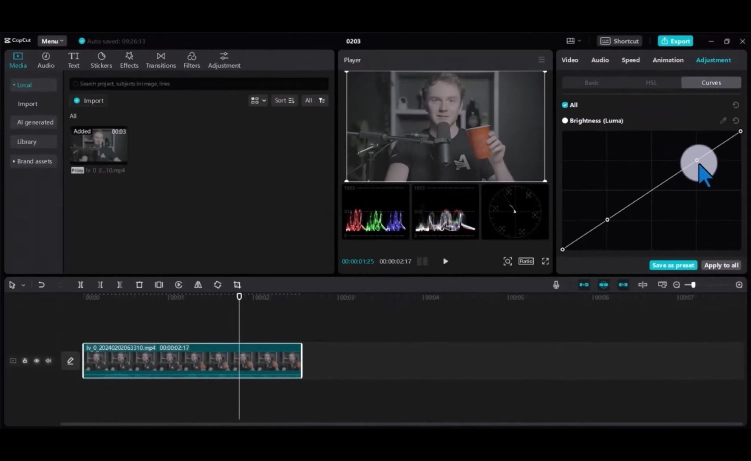Open the selection tool dropdown arrow
The height and width of the screenshot is (461, 751).
click(x=23, y=285)
